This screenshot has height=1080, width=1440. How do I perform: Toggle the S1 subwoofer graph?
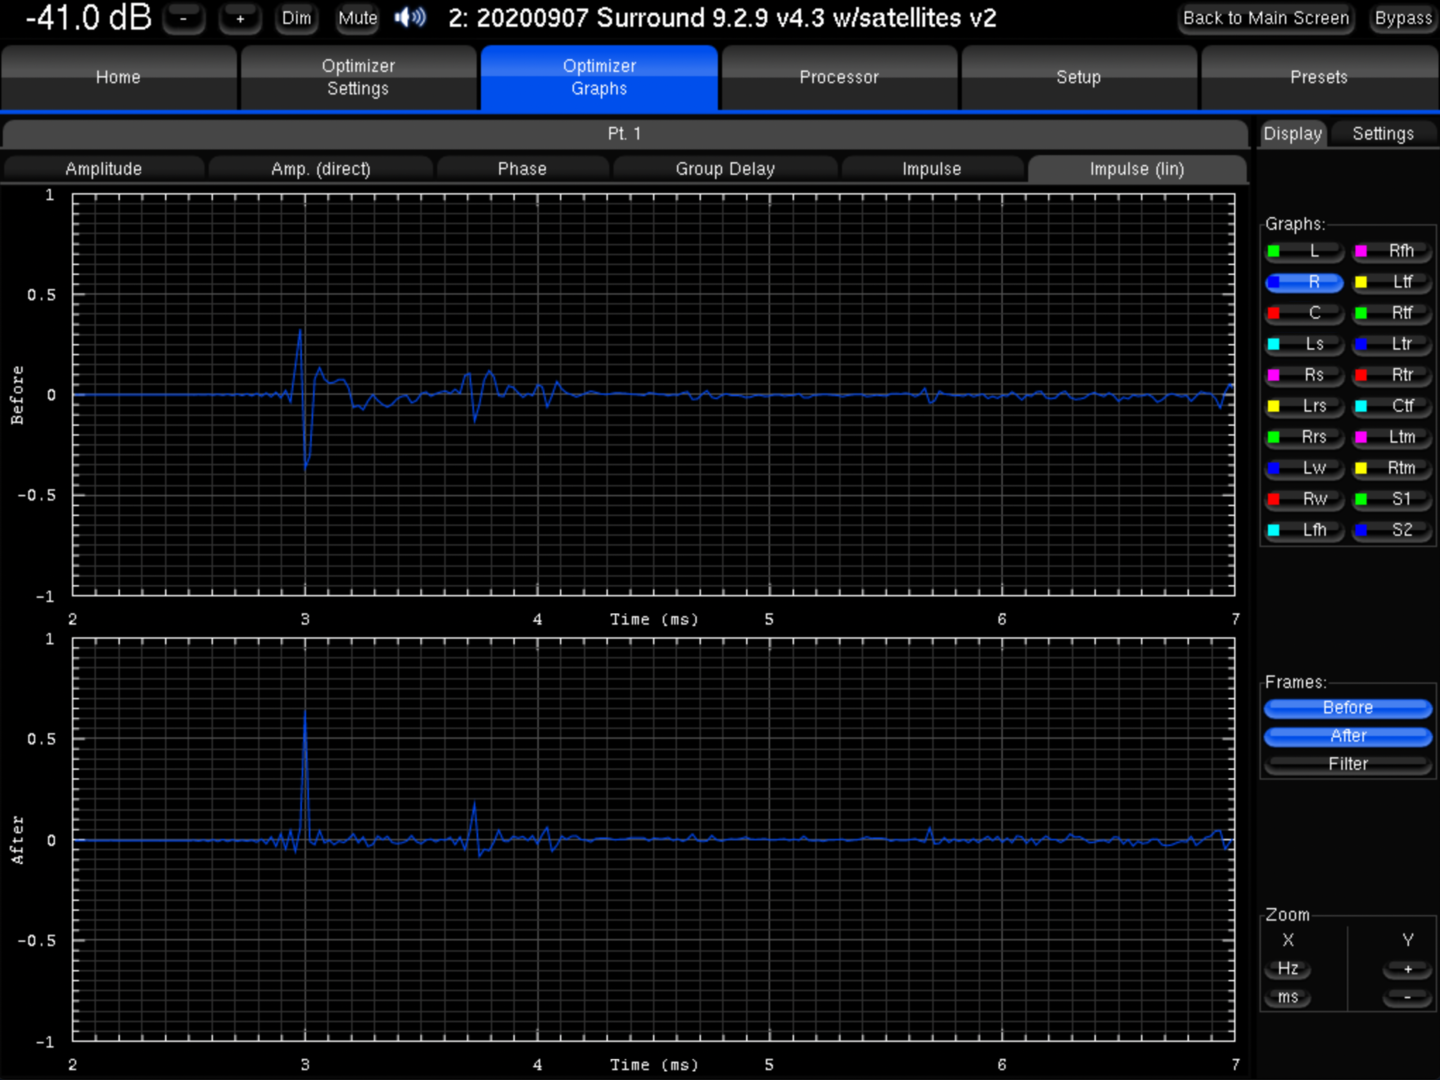point(1392,499)
